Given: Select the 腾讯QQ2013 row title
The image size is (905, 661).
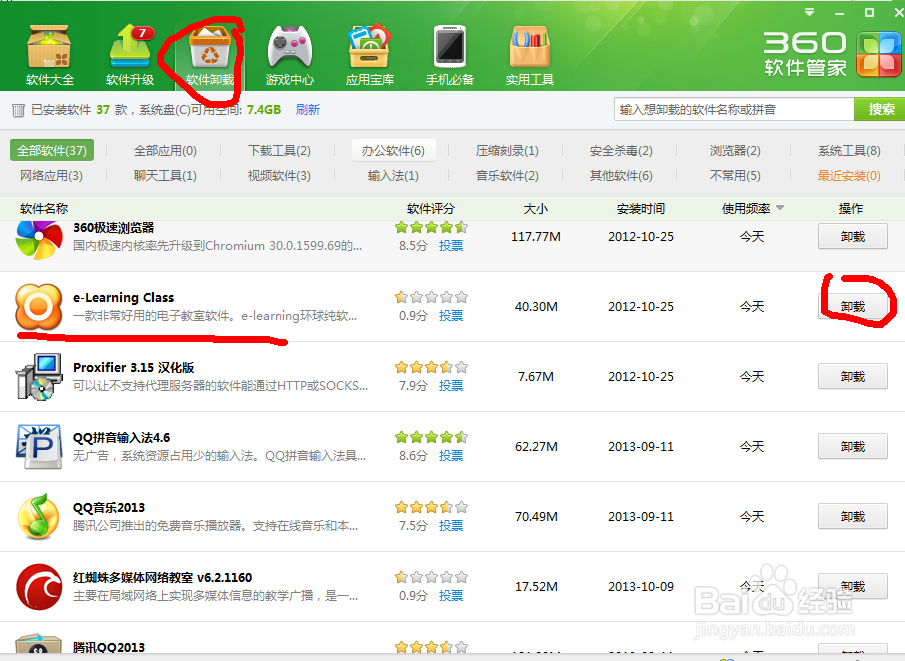Looking at the screenshot, I should [x=109, y=647].
